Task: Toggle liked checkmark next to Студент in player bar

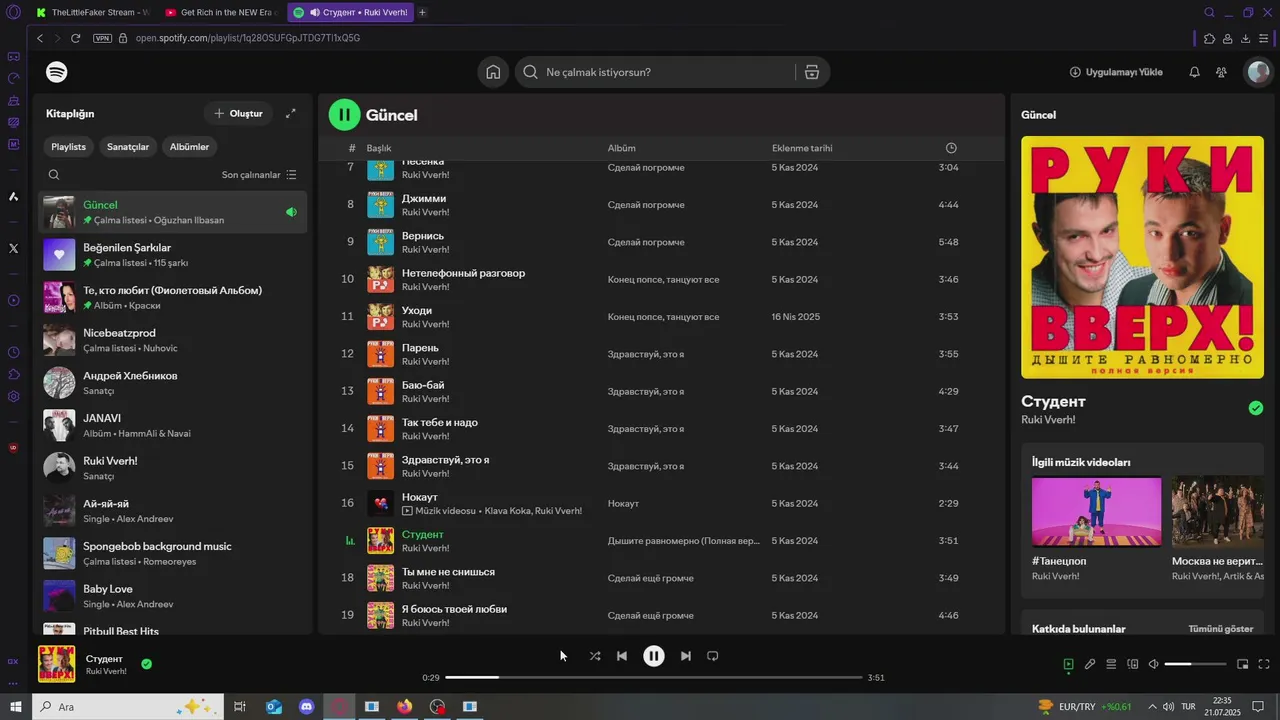Action: [147, 664]
